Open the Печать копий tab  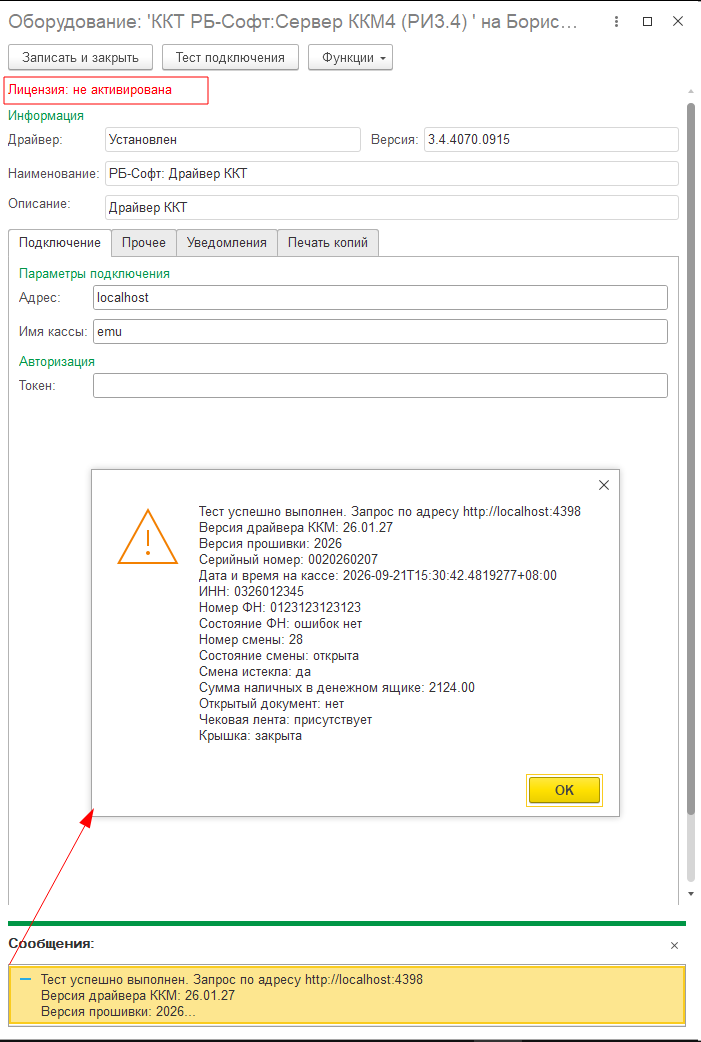pos(328,243)
